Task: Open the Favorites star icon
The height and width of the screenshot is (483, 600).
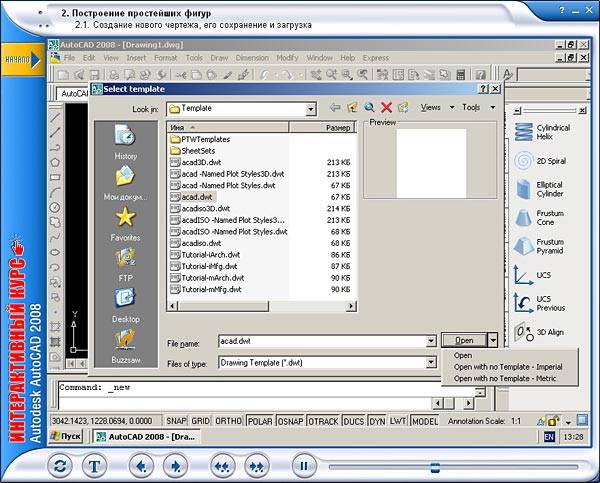Action: point(125,224)
